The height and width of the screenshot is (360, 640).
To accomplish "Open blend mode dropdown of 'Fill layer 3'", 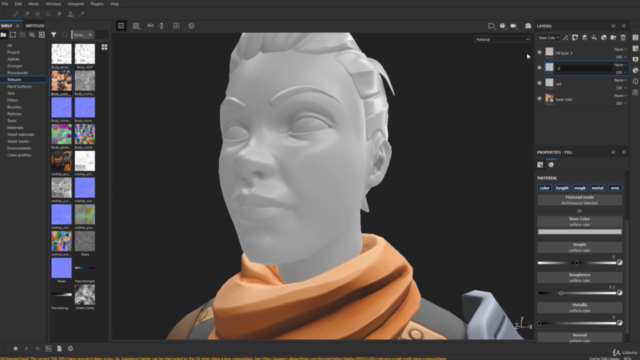I will 620,49.
